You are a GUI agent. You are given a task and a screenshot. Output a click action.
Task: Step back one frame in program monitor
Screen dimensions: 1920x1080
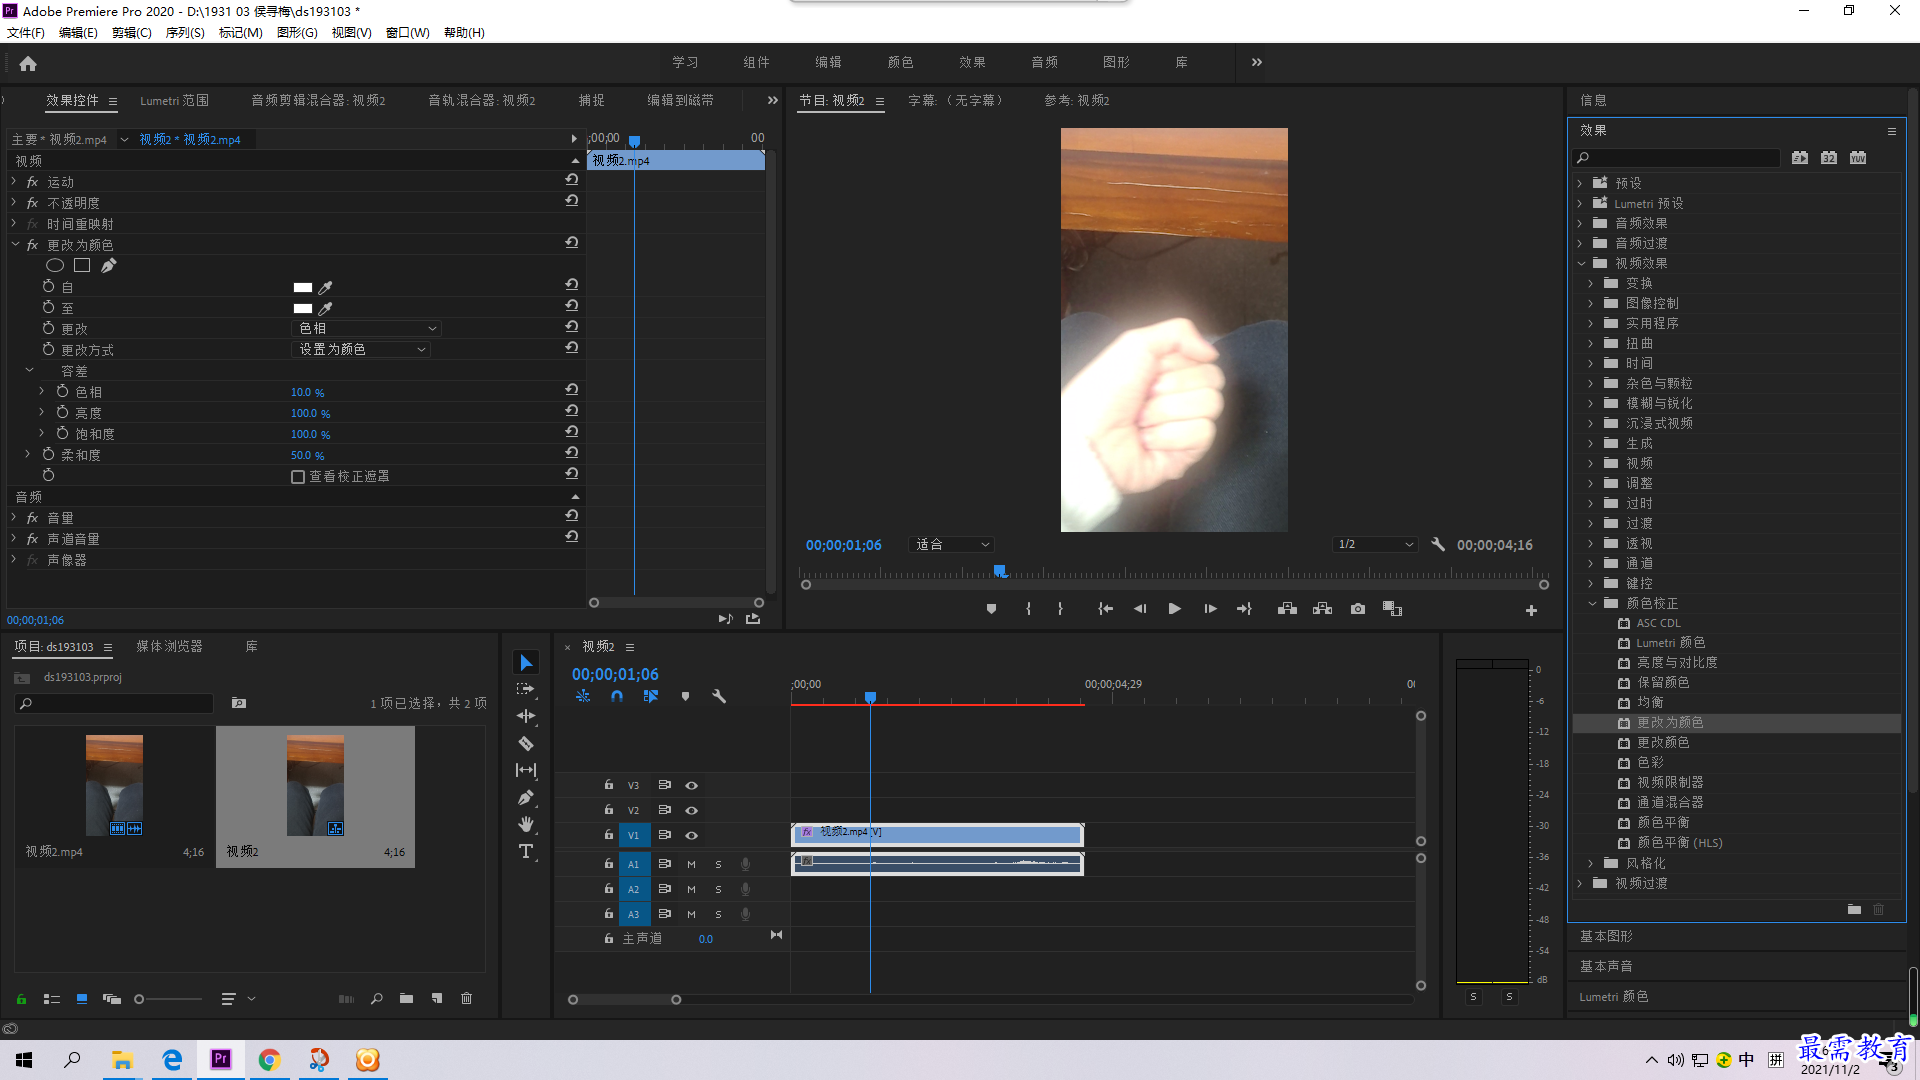point(1140,609)
